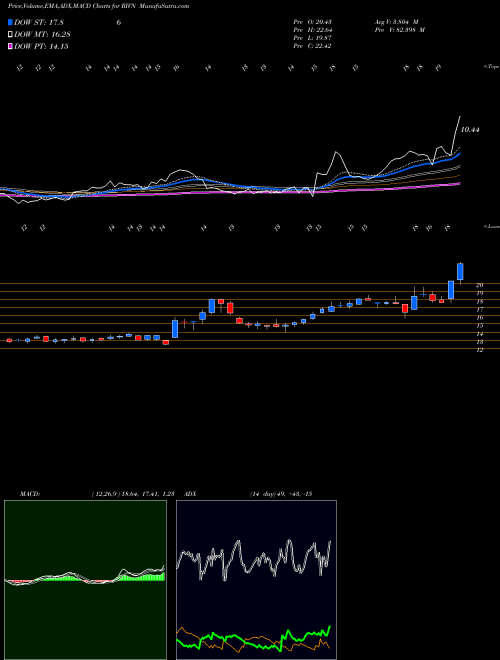Click the MACD (12,26,9) parameter values

133,494
